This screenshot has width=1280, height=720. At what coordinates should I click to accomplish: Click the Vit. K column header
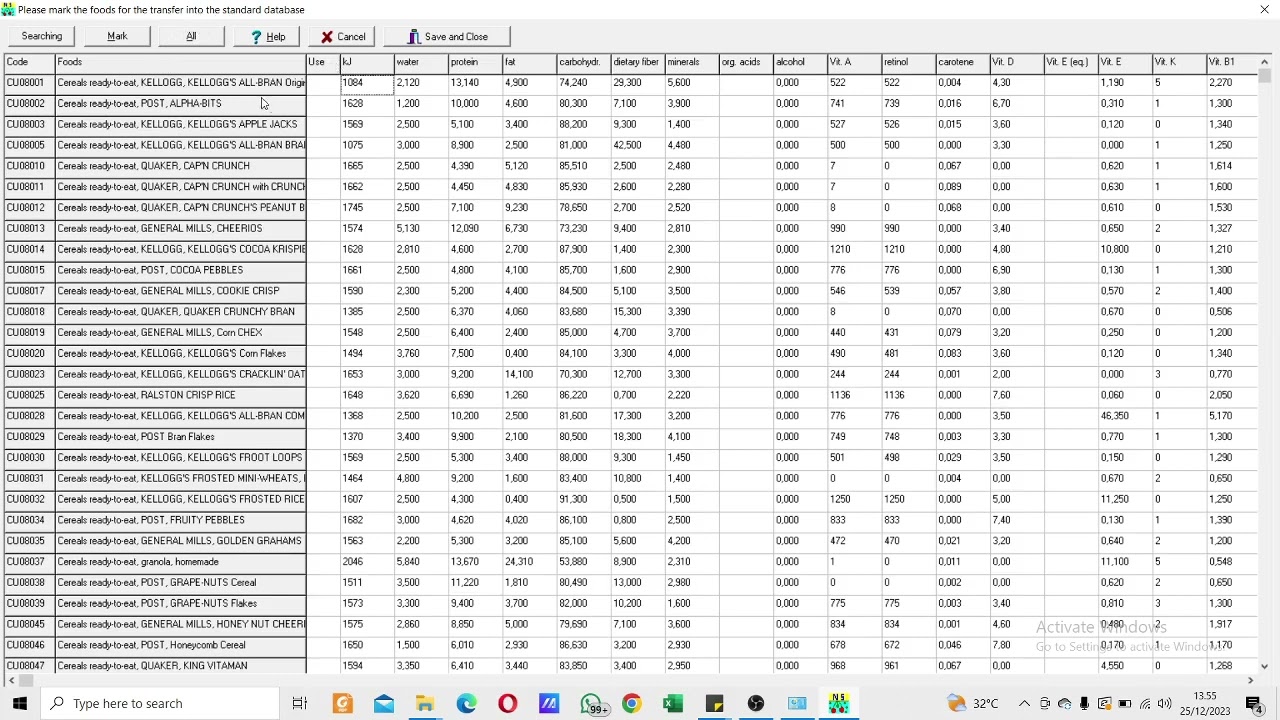1177,62
